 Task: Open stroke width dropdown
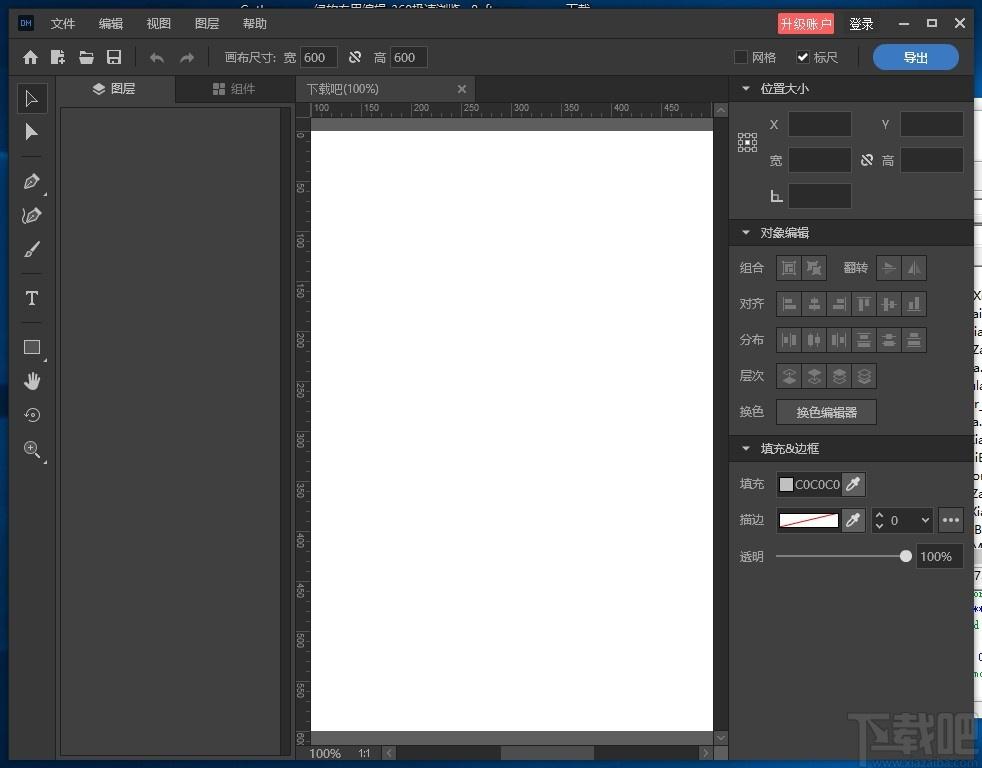point(925,520)
